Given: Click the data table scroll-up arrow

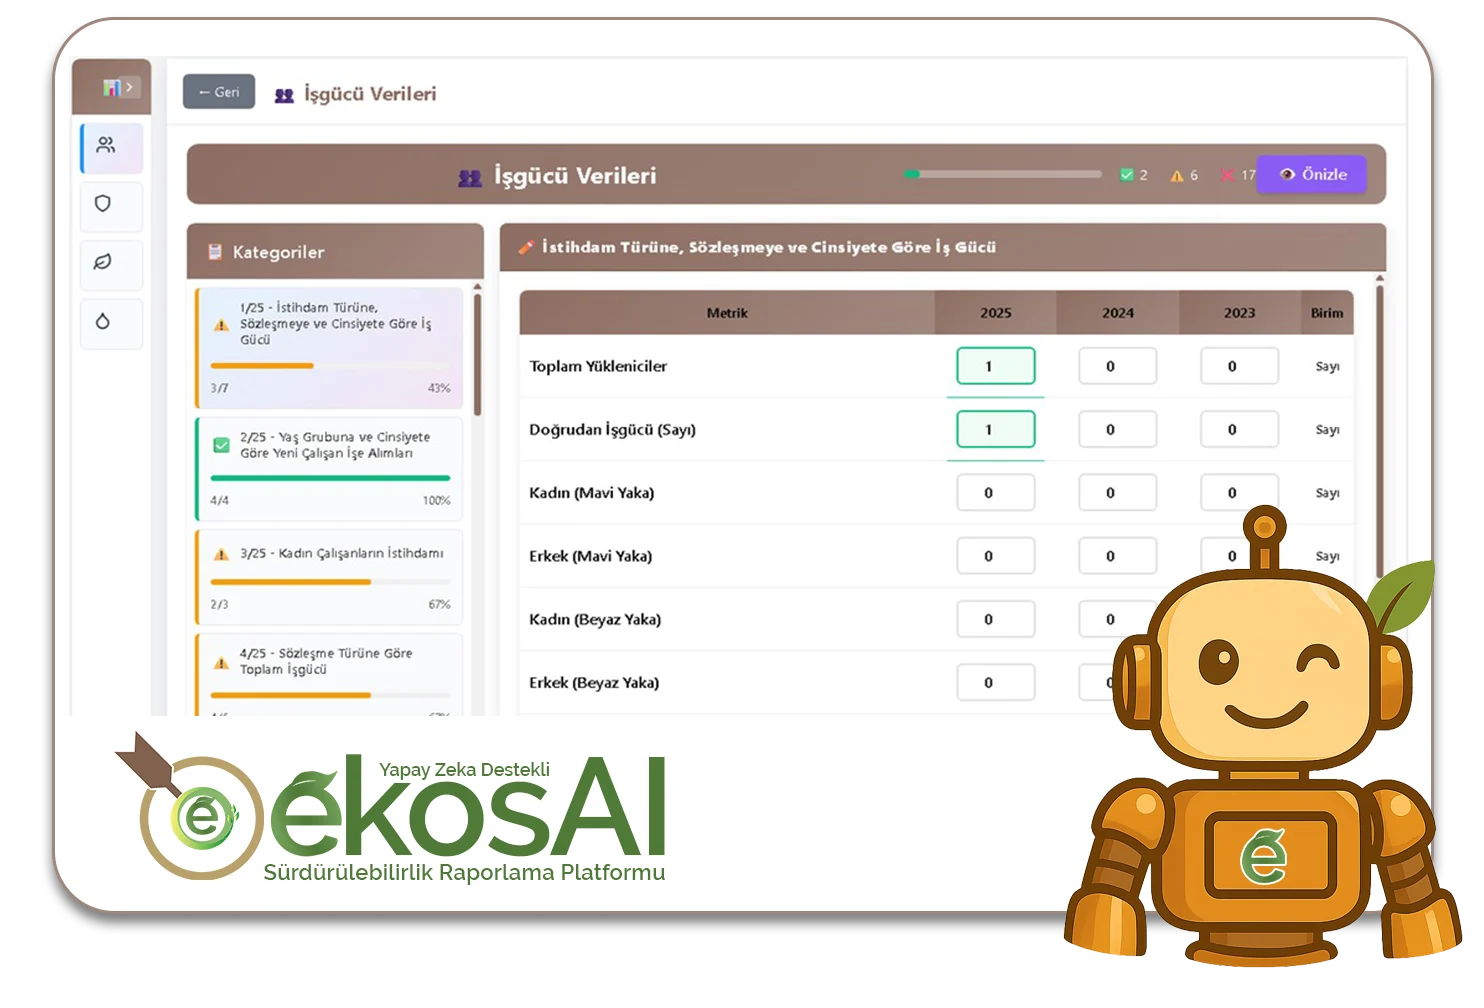Looking at the screenshot, I should point(1380,279).
